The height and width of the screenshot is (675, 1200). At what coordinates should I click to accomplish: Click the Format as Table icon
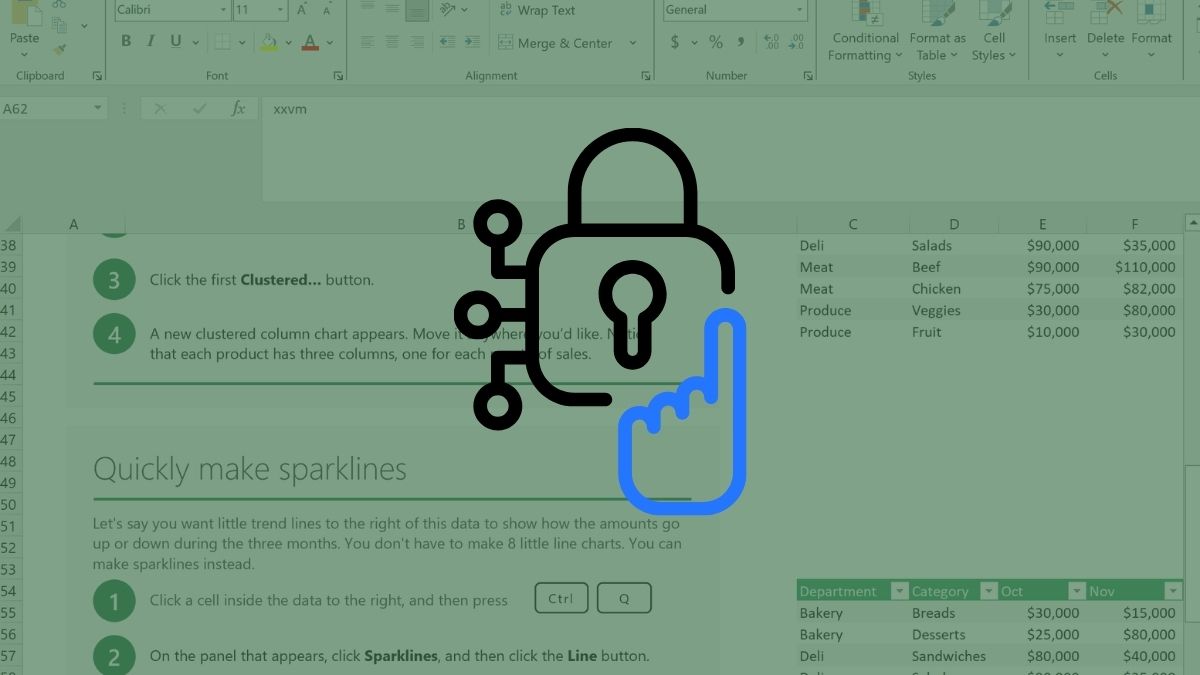[937, 30]
